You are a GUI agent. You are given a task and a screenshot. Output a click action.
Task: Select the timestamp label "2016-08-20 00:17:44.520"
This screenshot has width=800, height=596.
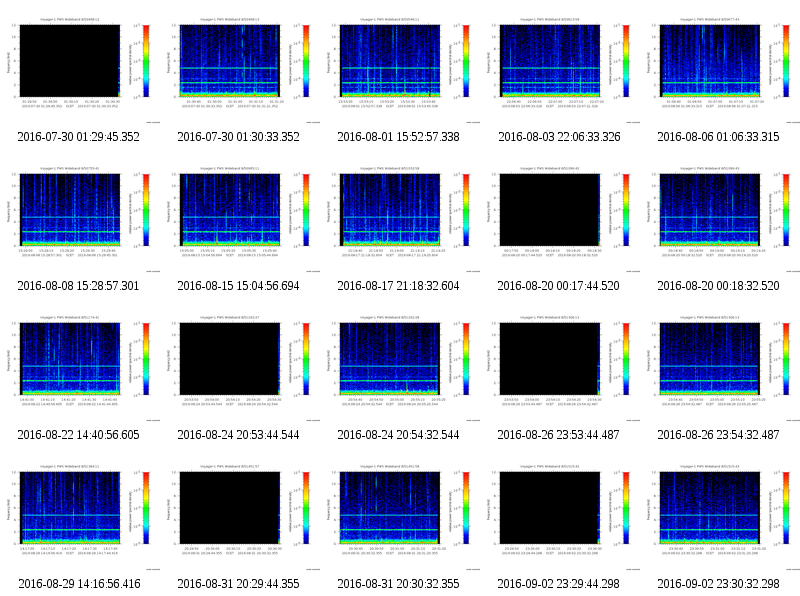click(559, 286)
